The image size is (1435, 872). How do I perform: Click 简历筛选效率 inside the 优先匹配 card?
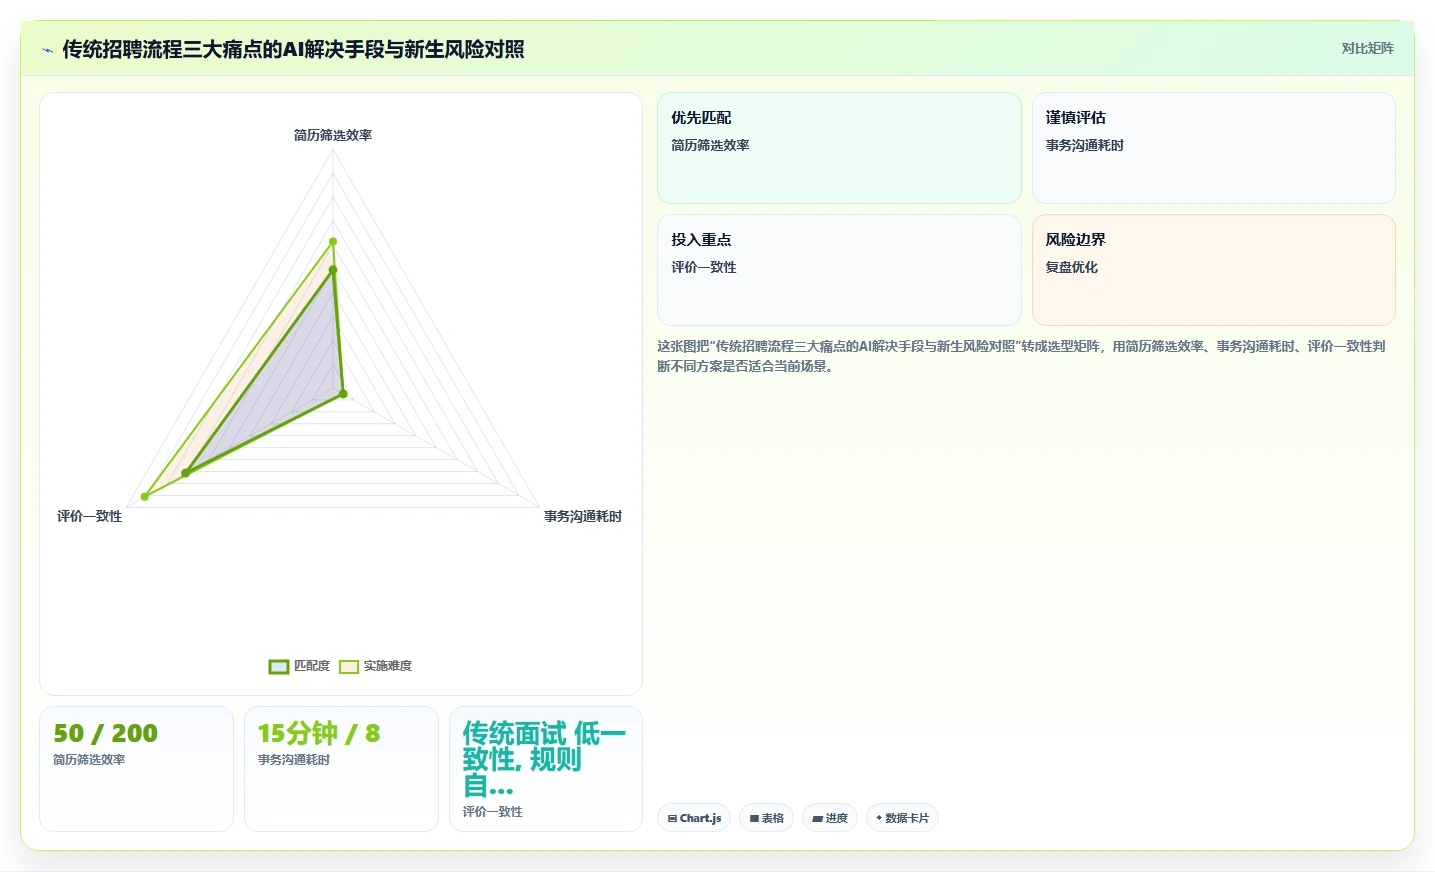[710, 145]
